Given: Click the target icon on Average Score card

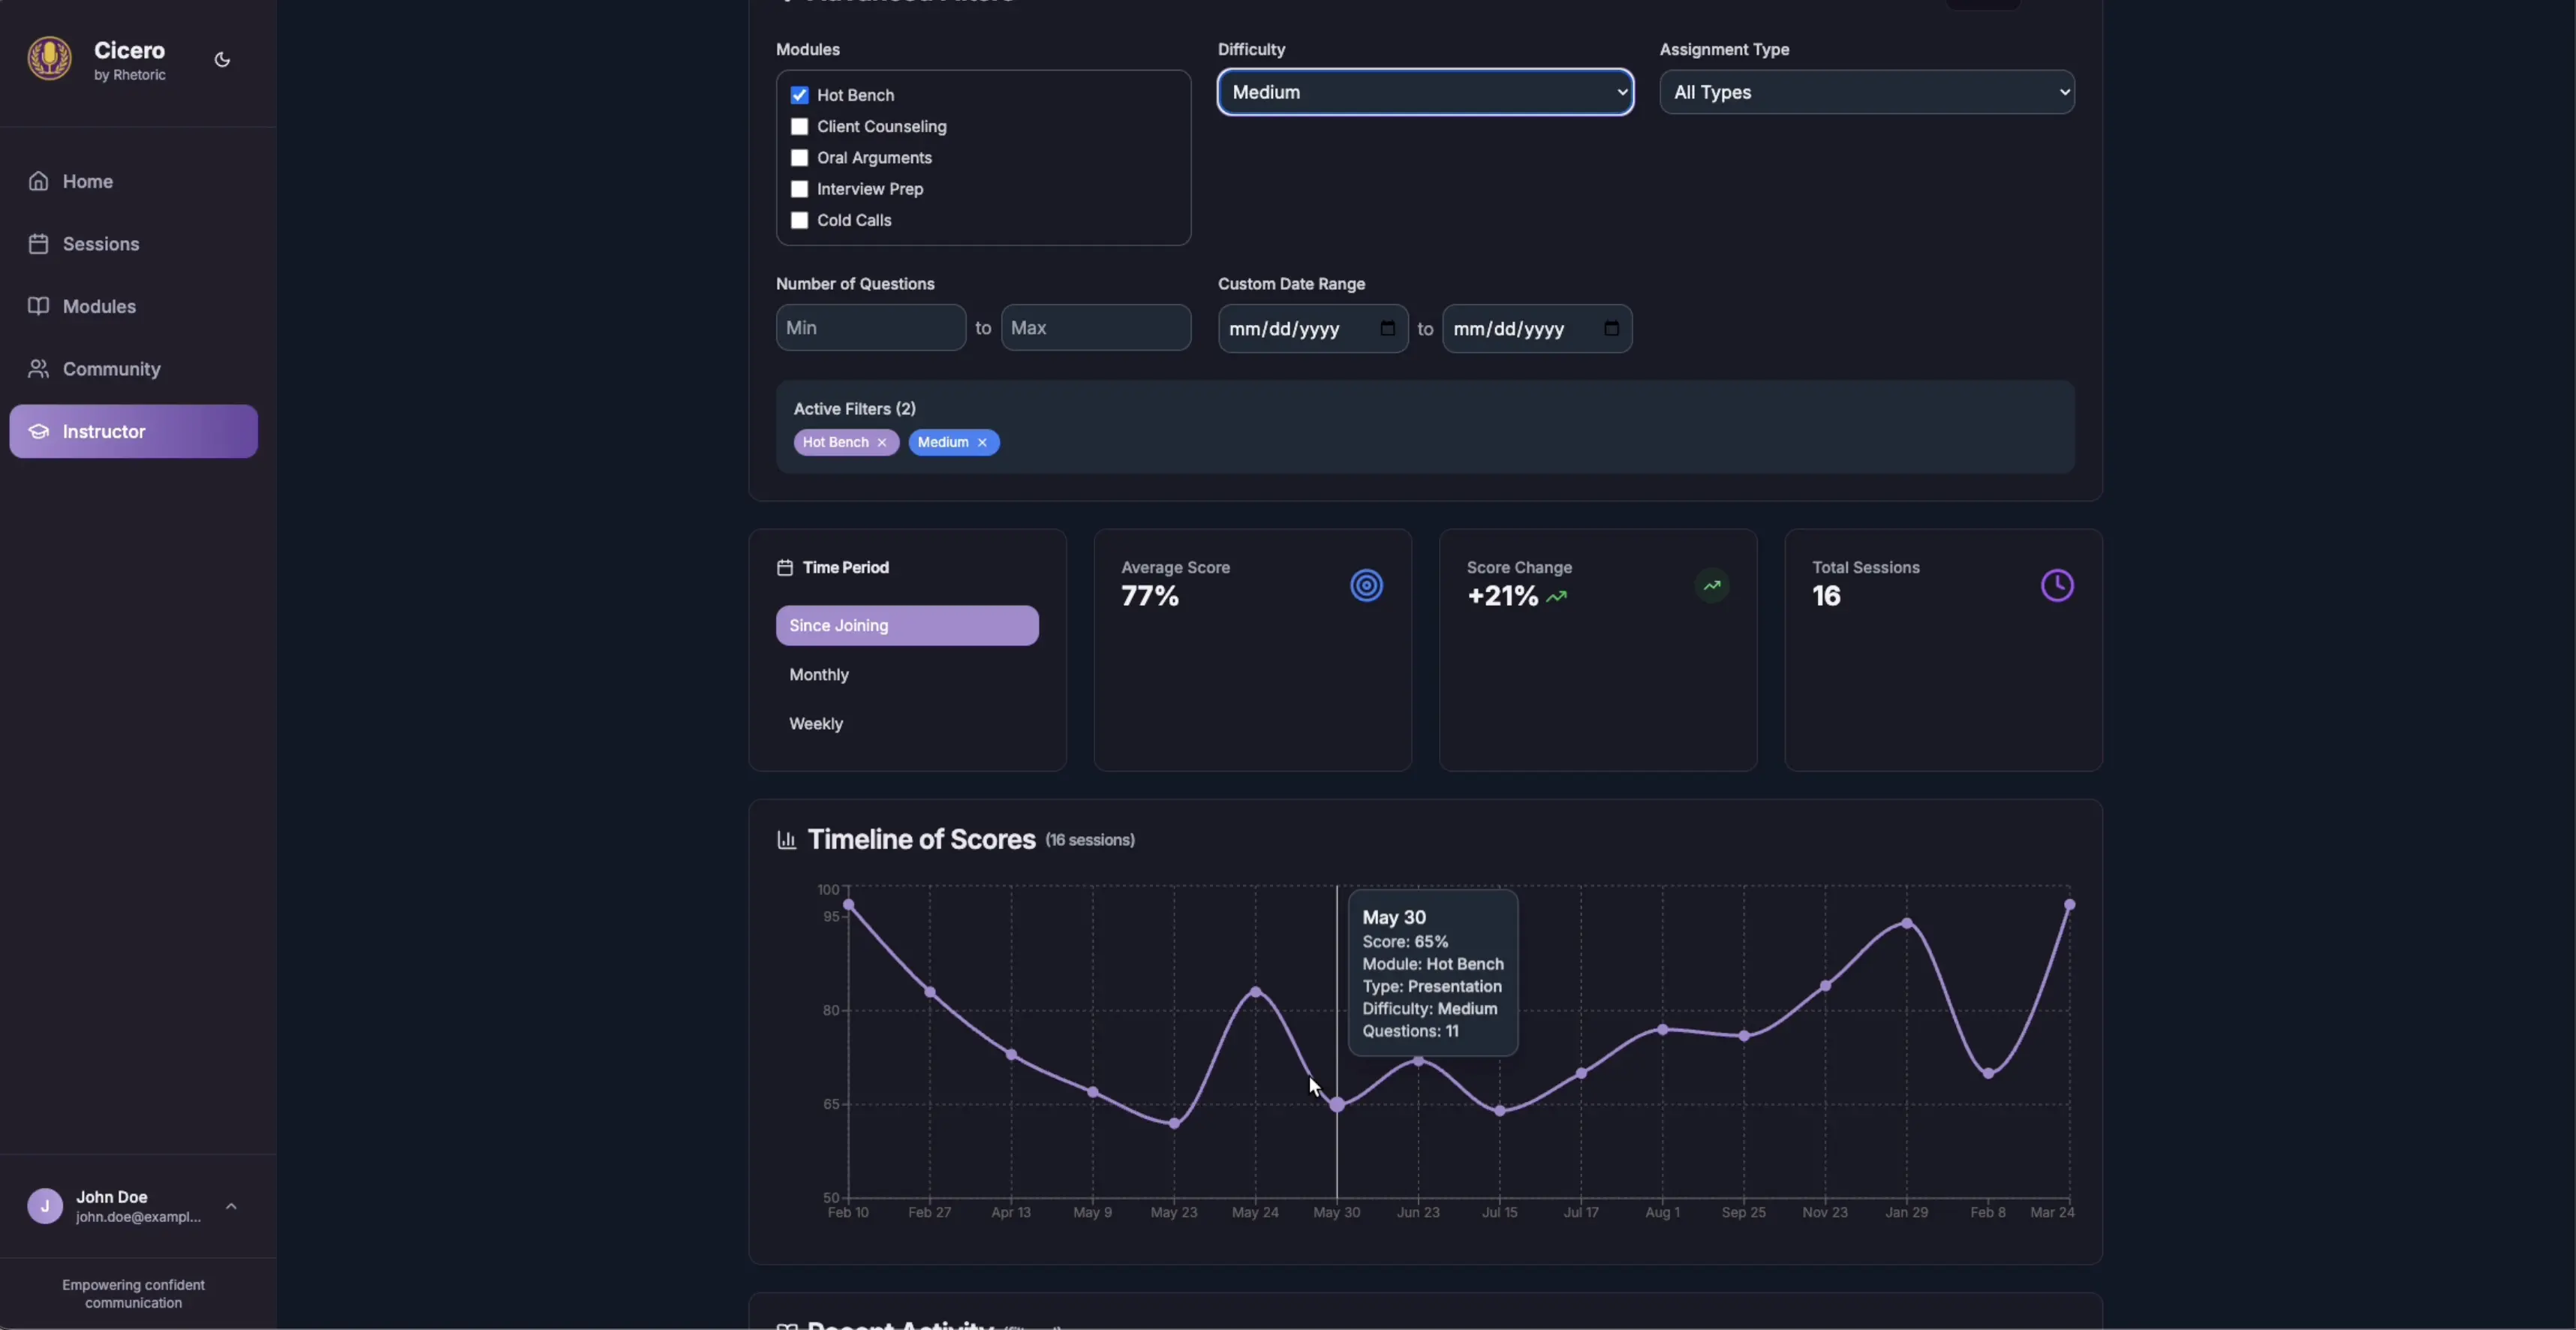Looking at the screenshot, I should pos(1367,585).
